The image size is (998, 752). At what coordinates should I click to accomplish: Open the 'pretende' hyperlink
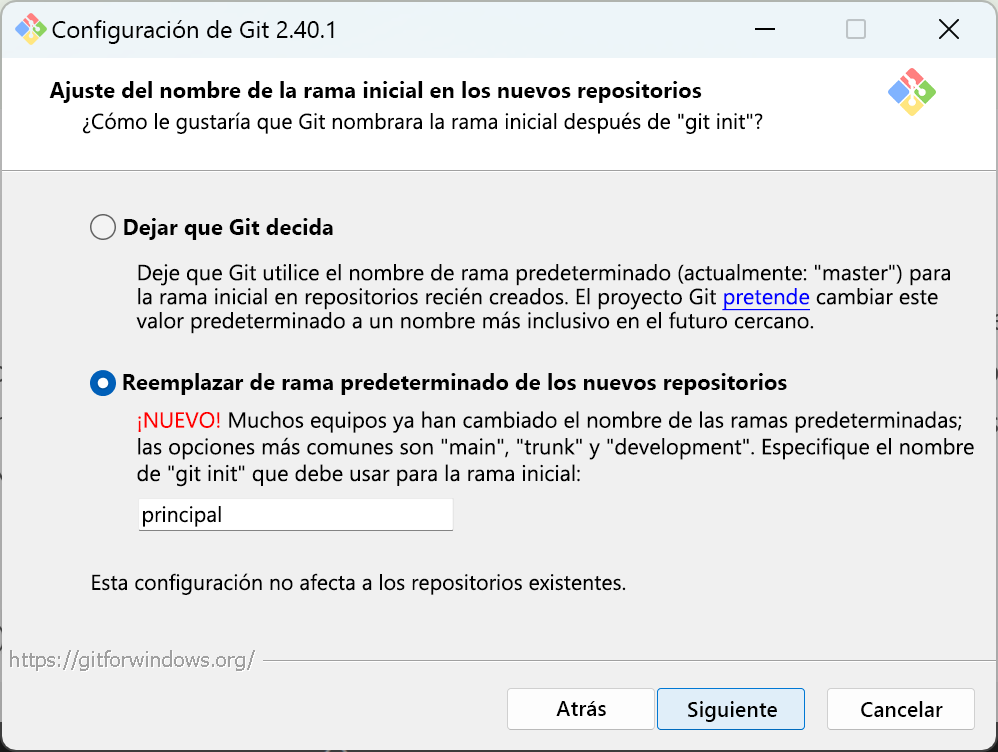(x=766, y=297)
